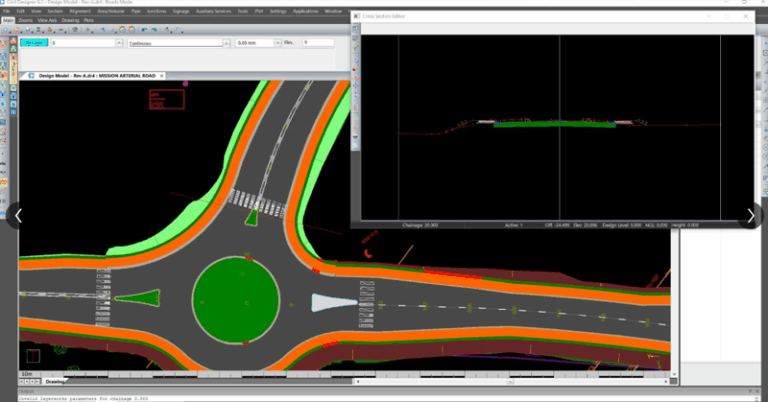Select the Drawing sheet tab below the canvas

[55, 381]
